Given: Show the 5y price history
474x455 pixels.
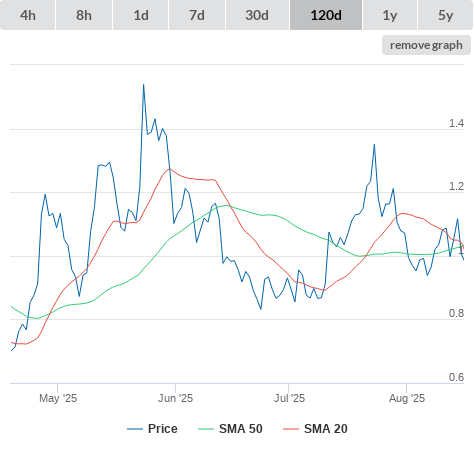Looking at the screenshot, I should (446, 15).
